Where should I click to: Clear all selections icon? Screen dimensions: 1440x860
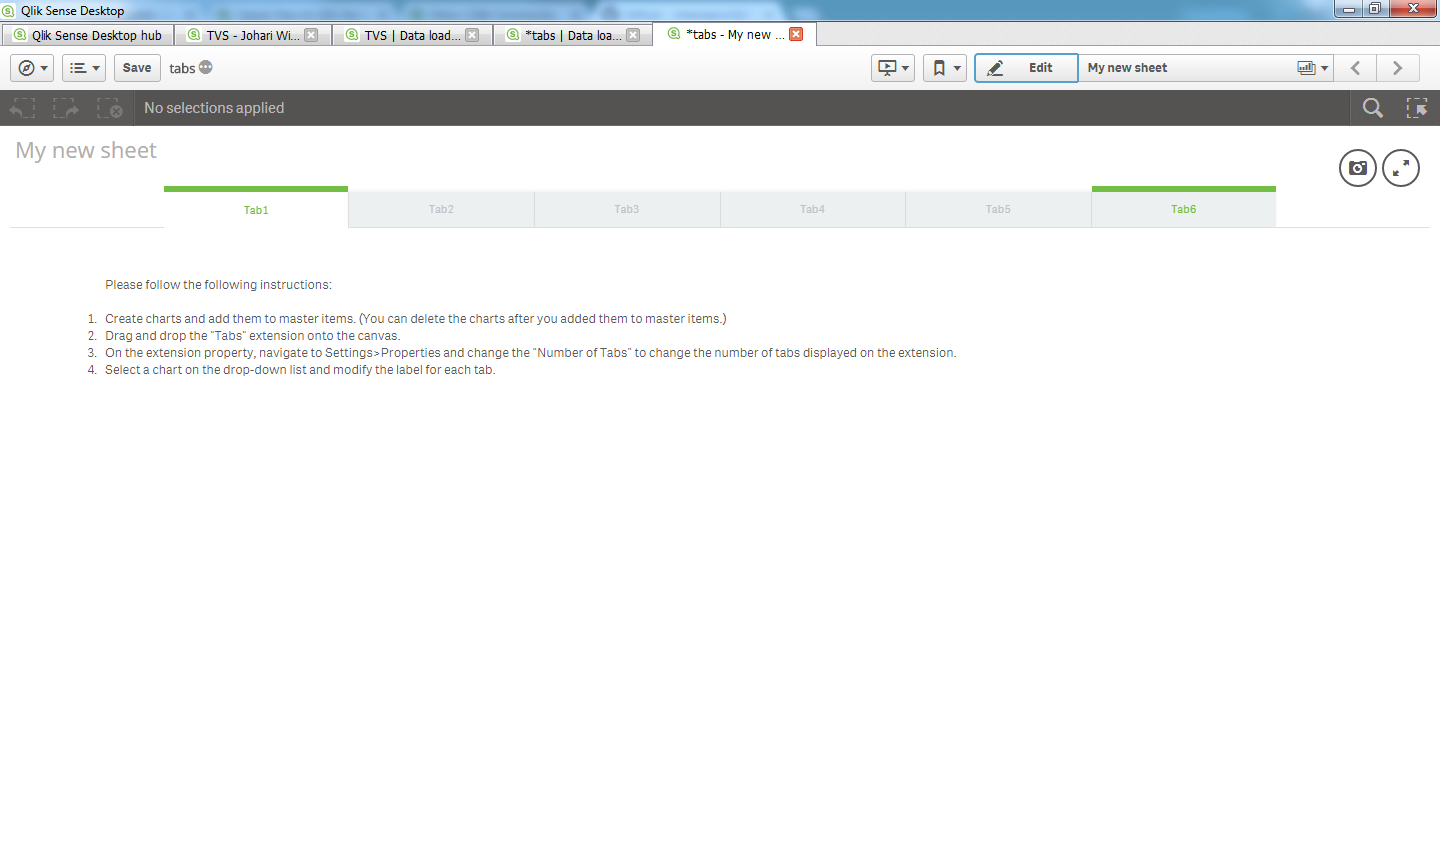coord(109,108)
